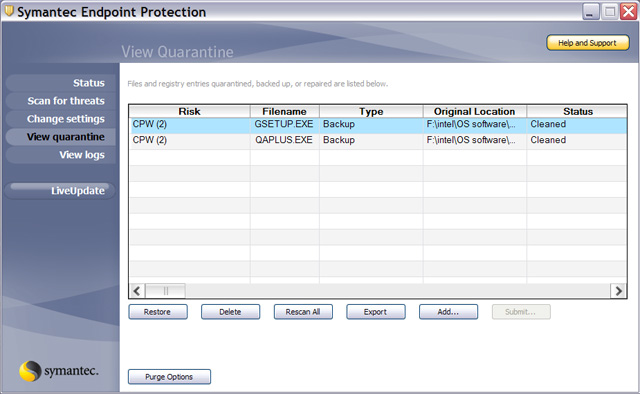
Task: Delete the selected quarantine entry
Action: tap(231, 312)
